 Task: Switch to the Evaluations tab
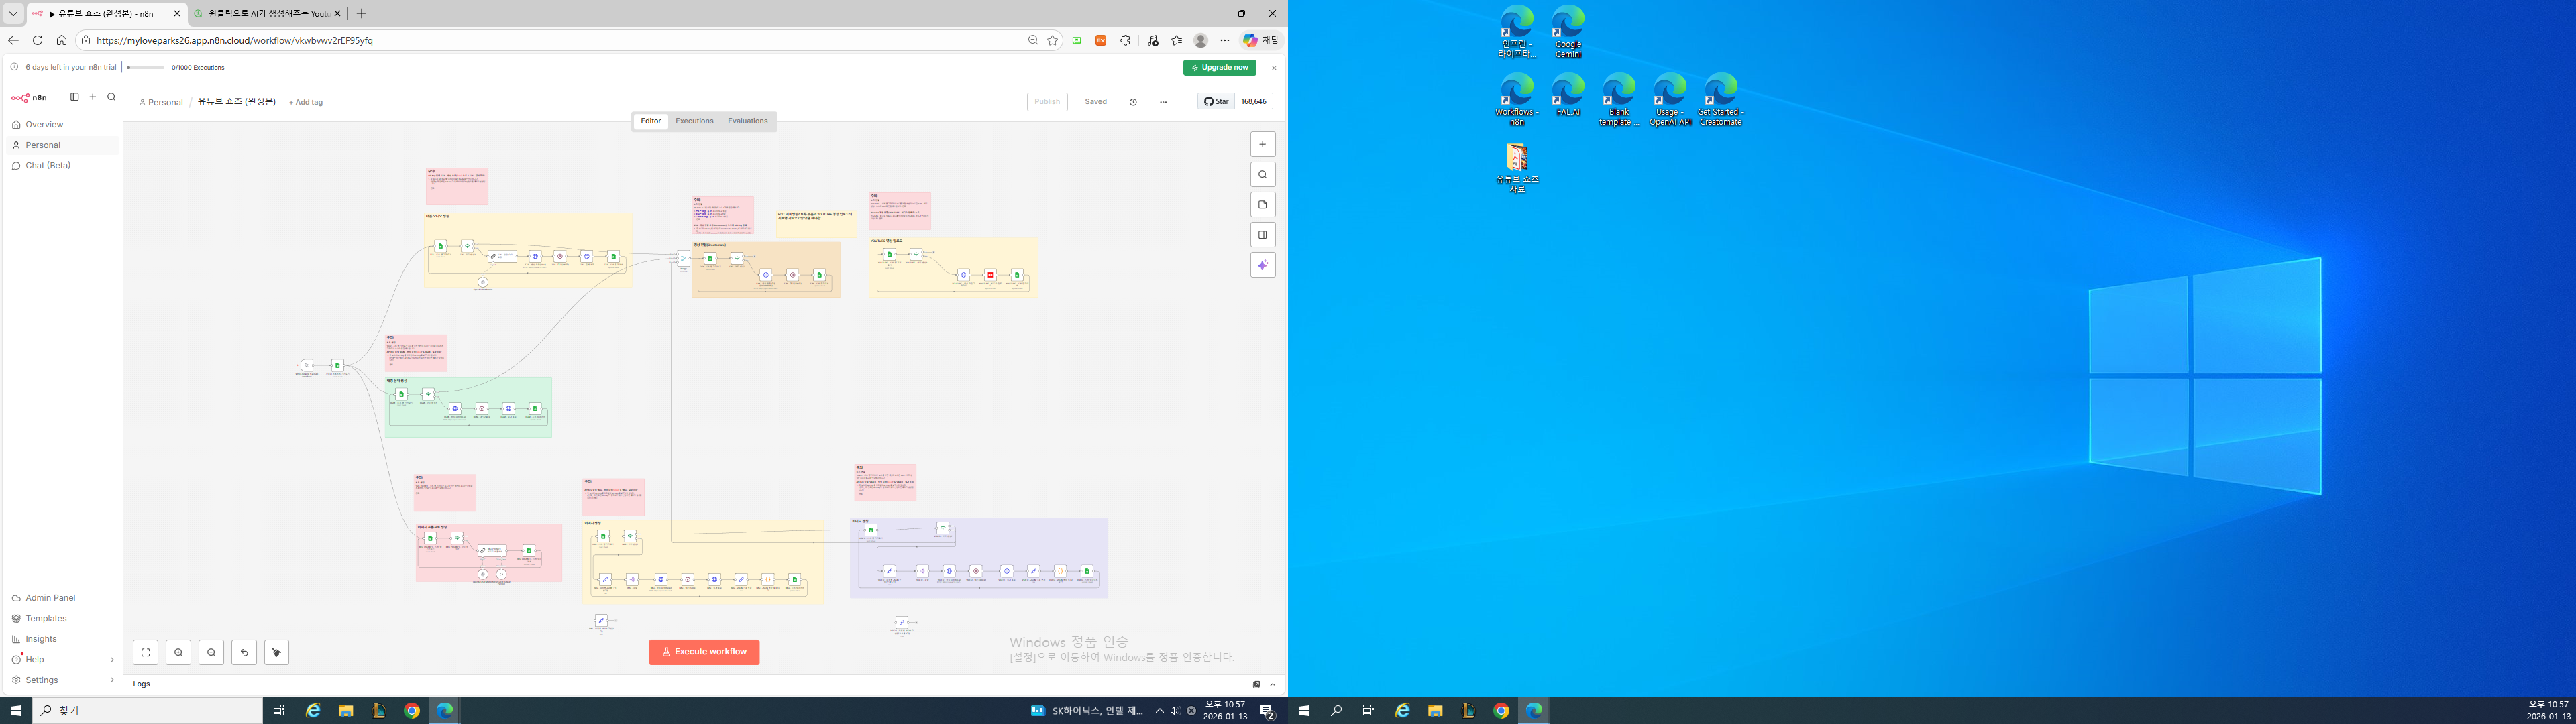pos(747,121)
